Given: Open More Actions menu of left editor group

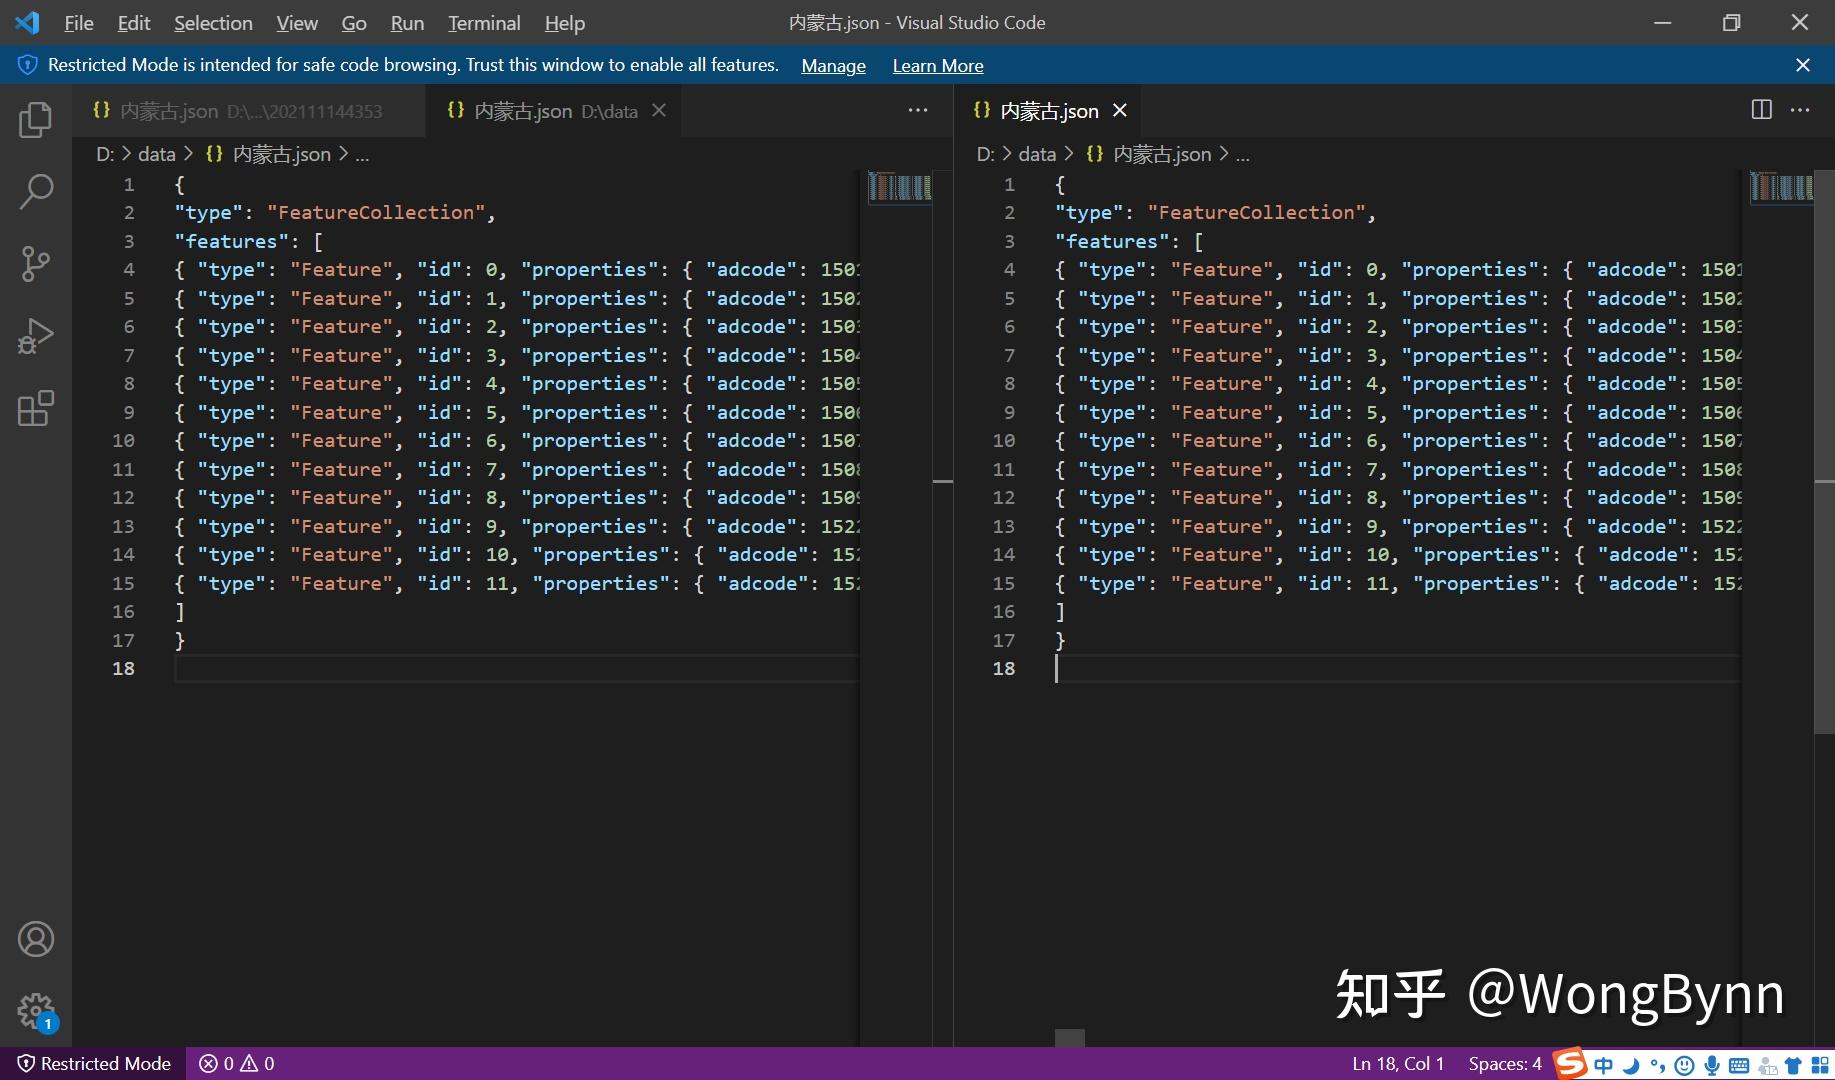Looking at the screenshot, I should coord(918,110).
